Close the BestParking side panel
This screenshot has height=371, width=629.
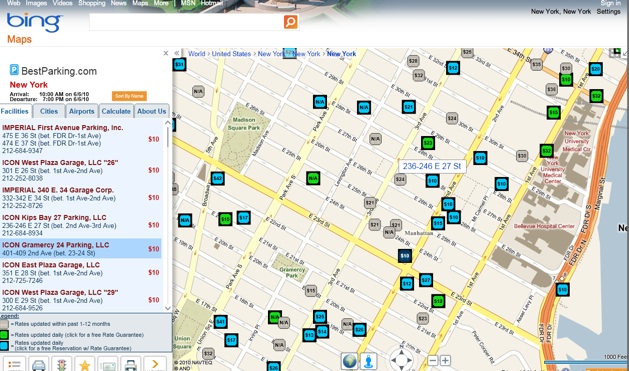click(166, 53)
